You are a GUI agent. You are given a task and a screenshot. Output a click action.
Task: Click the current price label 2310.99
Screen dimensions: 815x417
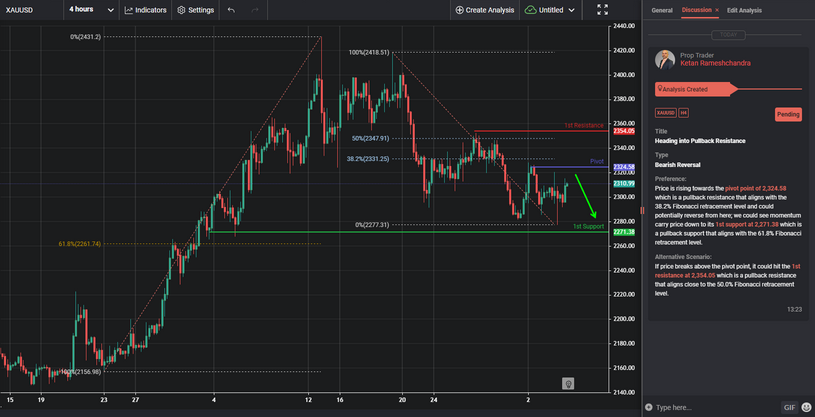point(624,184)
